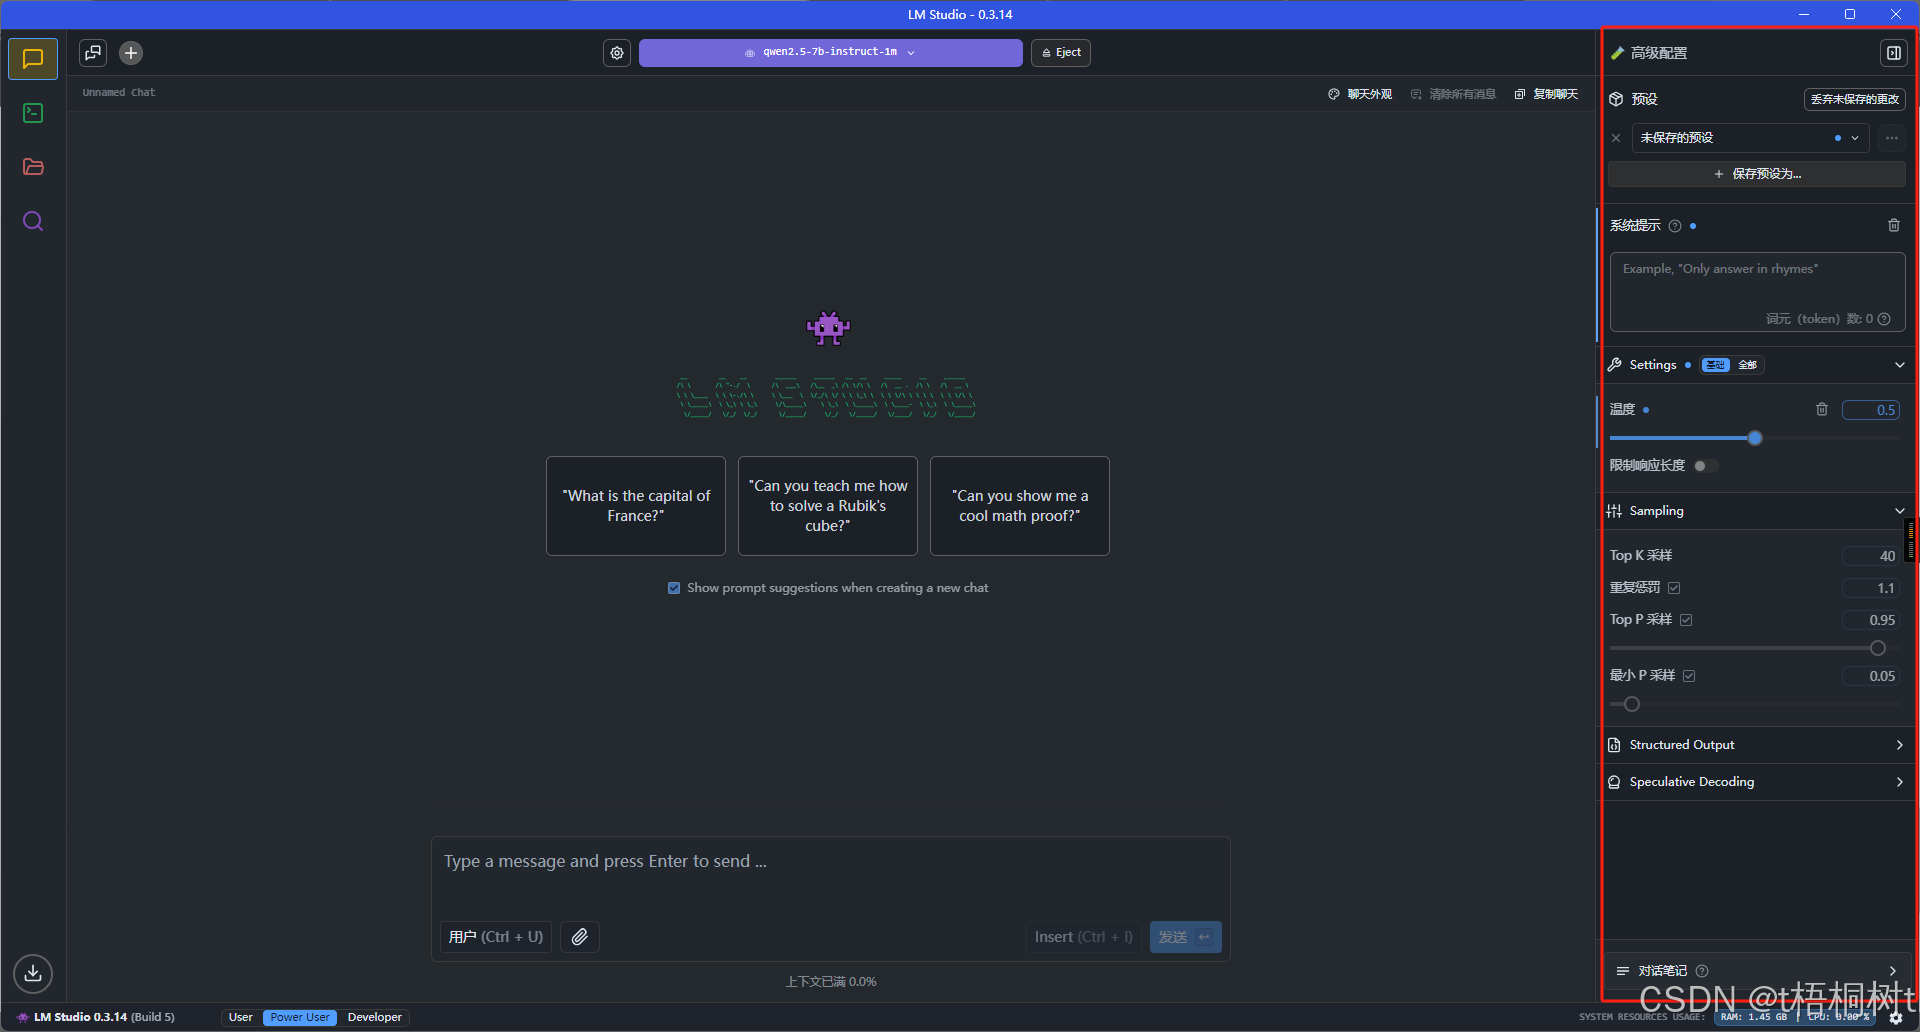This screenshot has height=1032, width=1920.
Task: Select the 全部 settings tab
Action: [1747, 365]
